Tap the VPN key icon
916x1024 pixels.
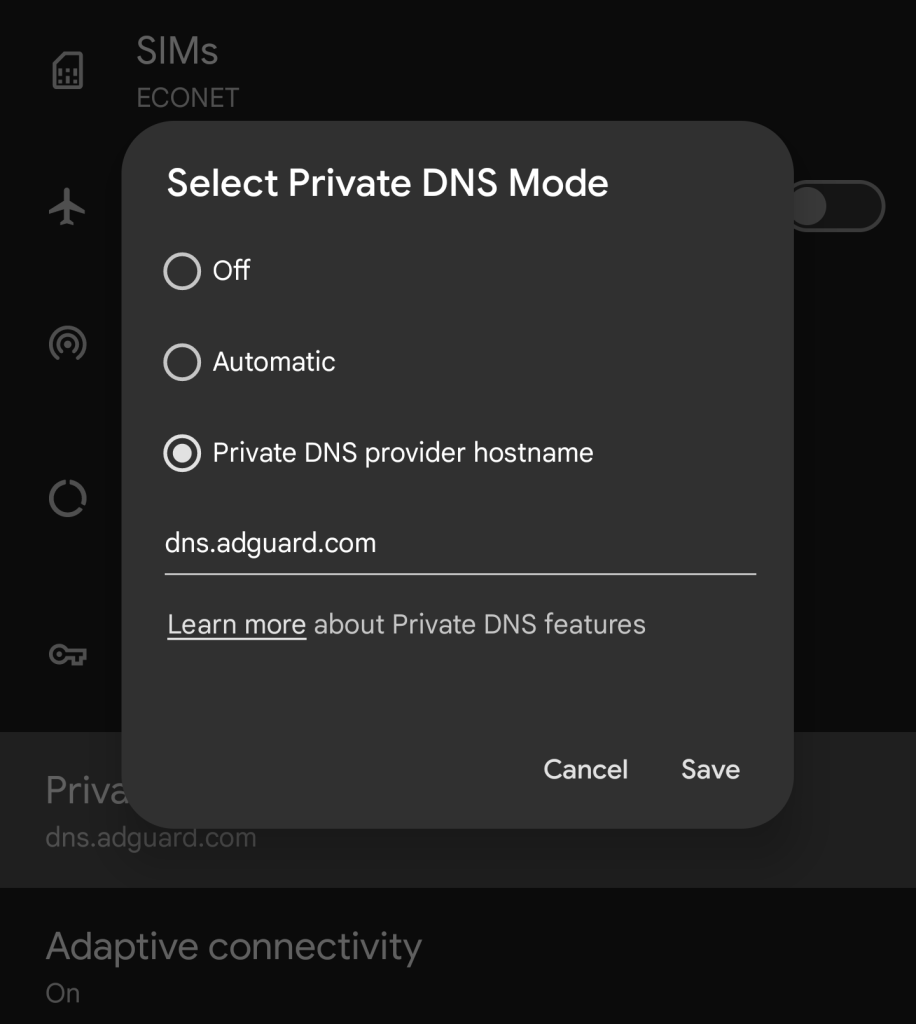[x=68, y=655]
